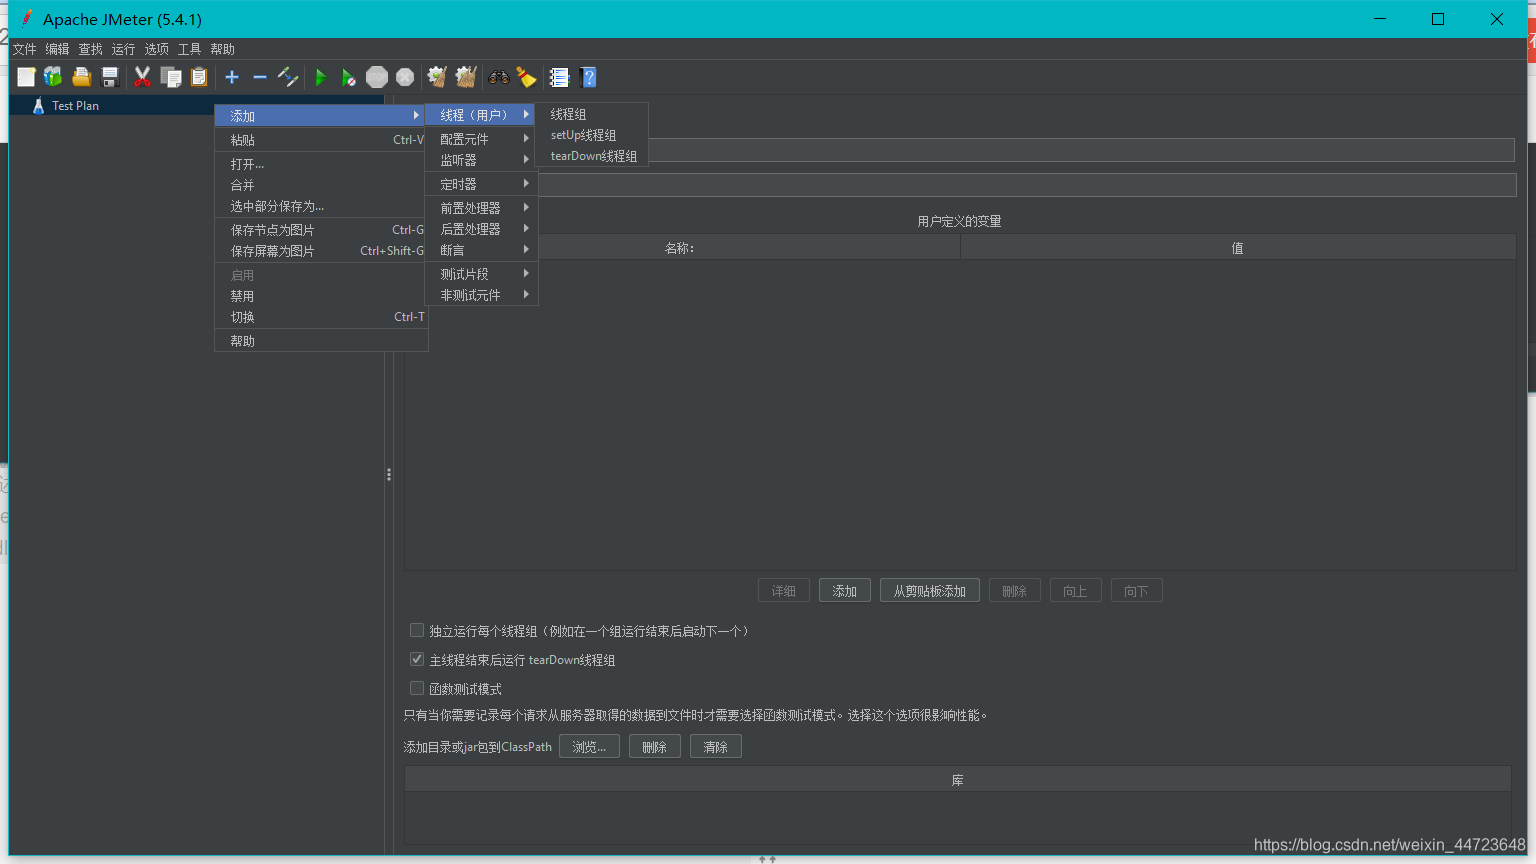Click the Paste clipboard icon
The width and height of the screenshot is (1536, 864).
tap(199, 77)
